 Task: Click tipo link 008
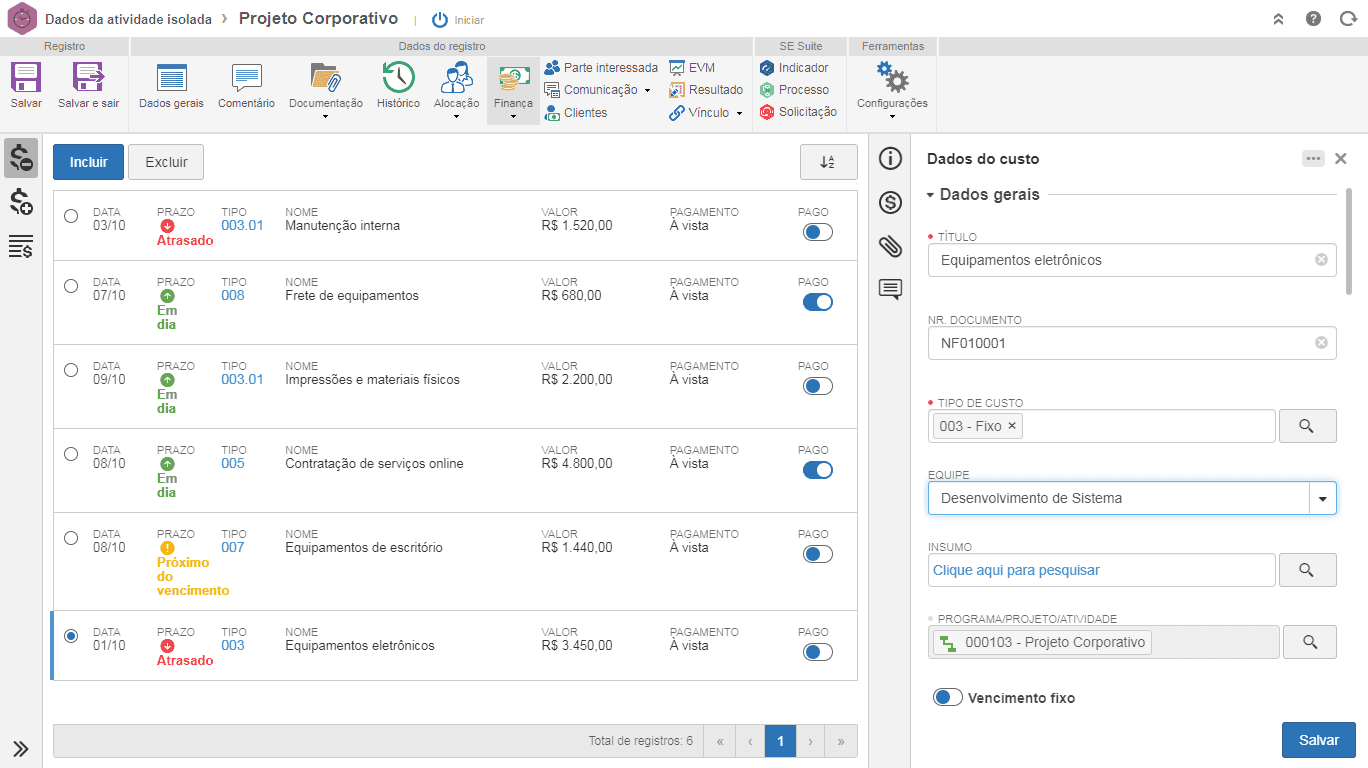233,296
